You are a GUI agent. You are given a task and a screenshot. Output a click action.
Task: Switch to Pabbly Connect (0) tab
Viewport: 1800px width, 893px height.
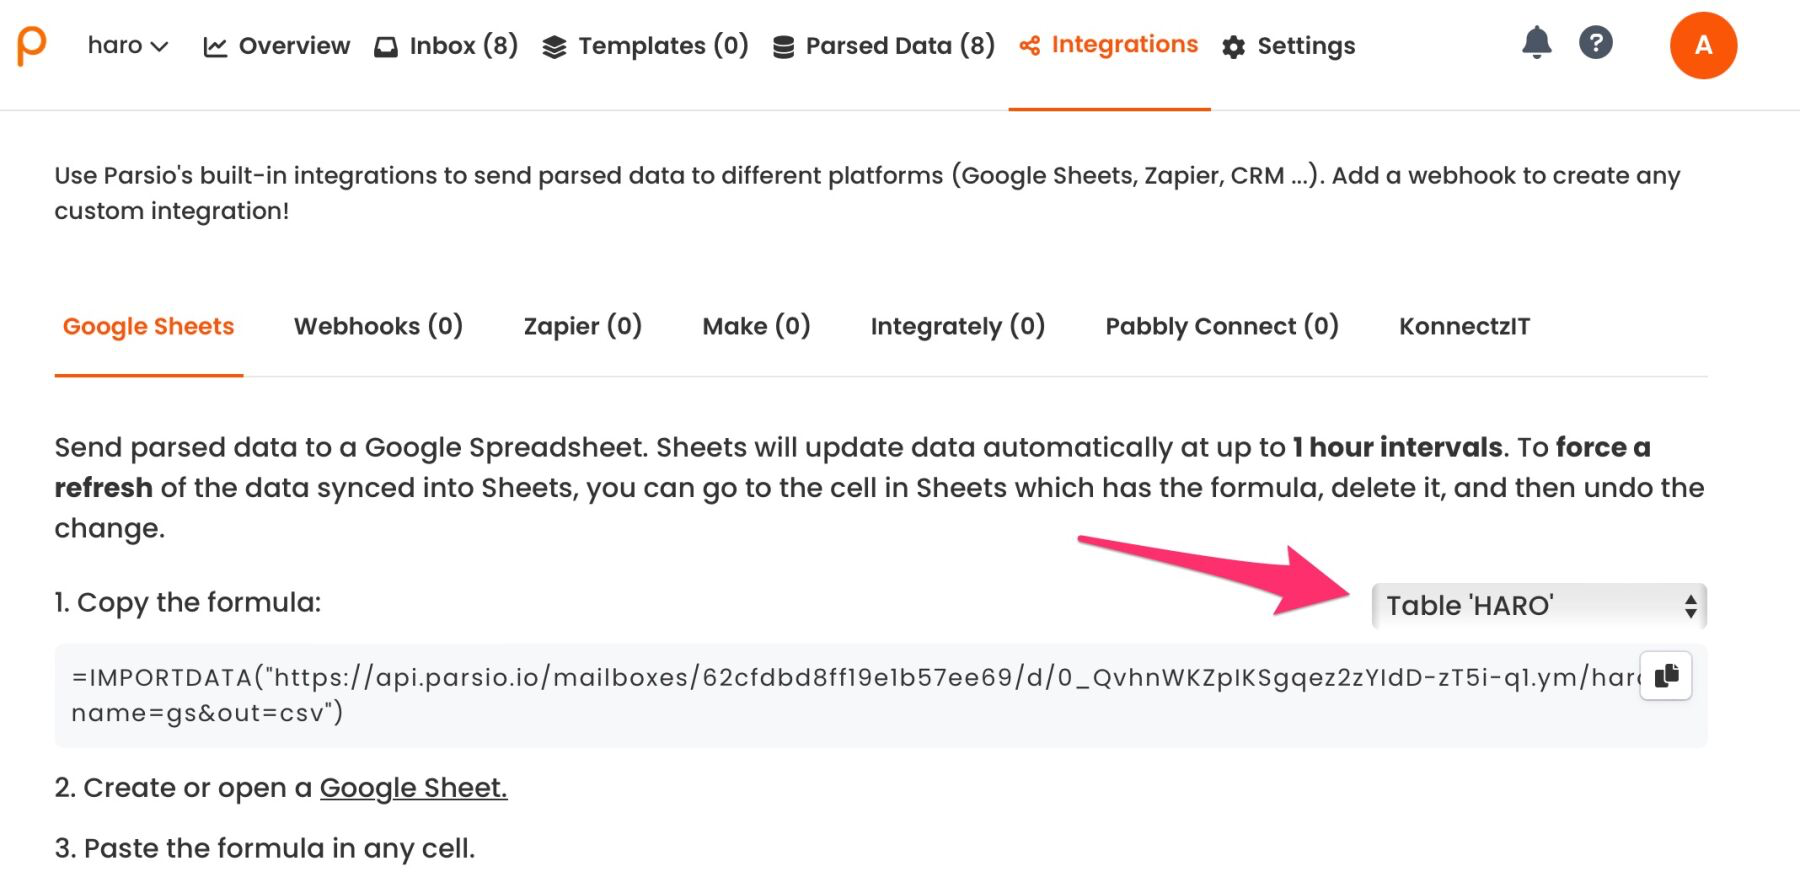point(1221,327)
